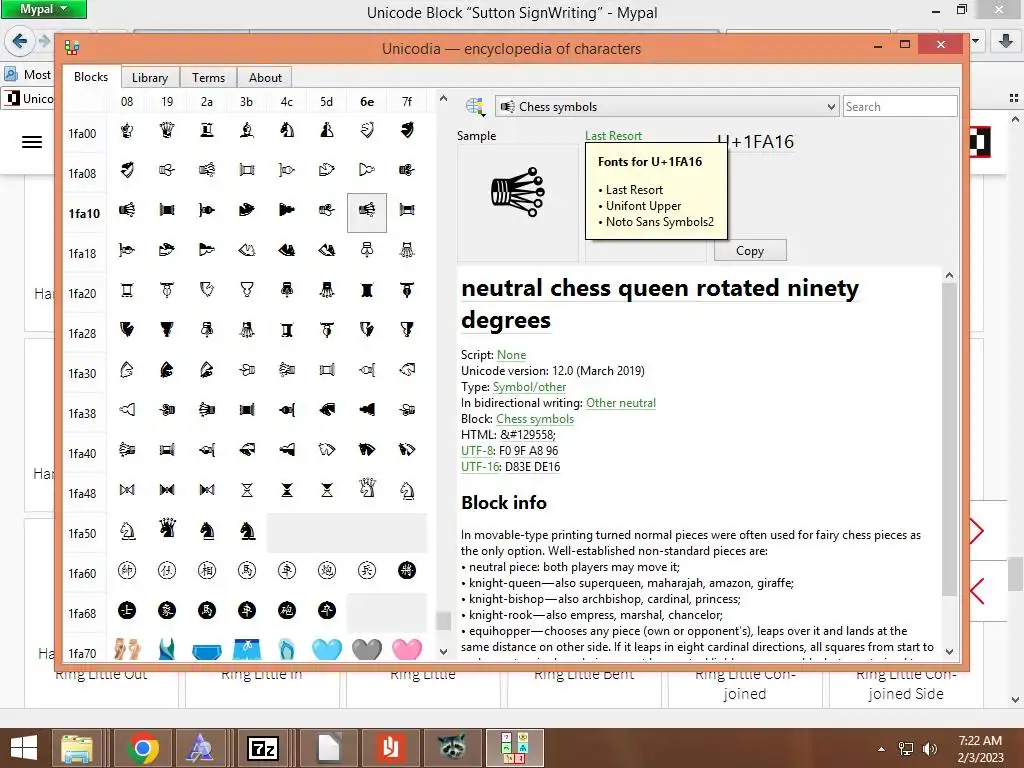
Task: Click the character grid scrollbar down arrow
Action: 443,651
